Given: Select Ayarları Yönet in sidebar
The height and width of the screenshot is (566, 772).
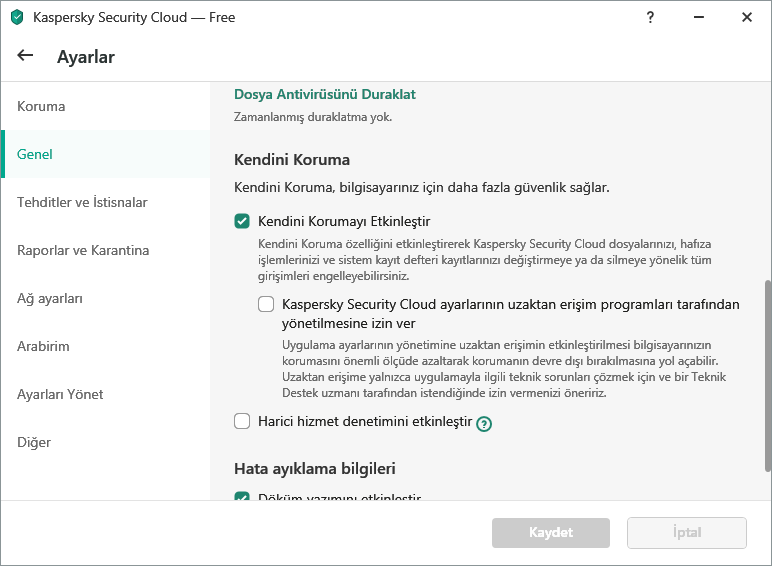Looking at the screenshot, I should coord(60,394).
